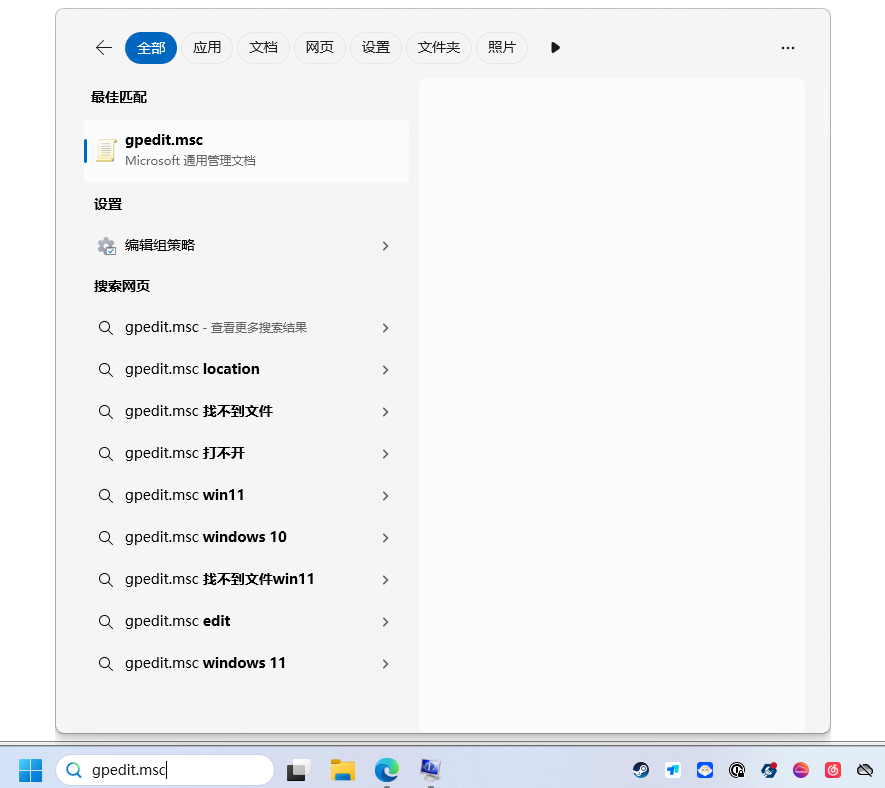Screen dimensions: 885x788
Task: Switch to the 应用 filter tab
Action: (207, 48)
